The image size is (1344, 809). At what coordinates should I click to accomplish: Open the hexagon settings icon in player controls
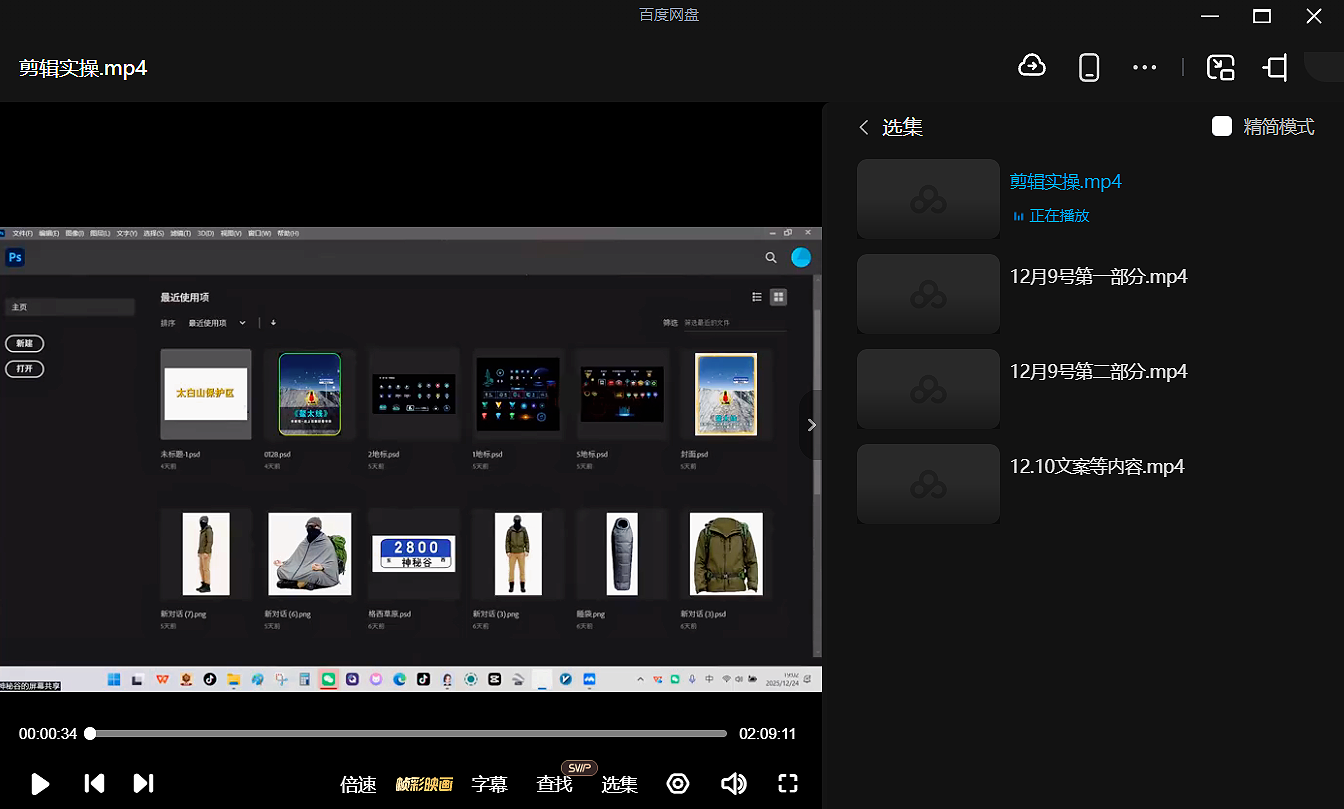coord(678,784)
